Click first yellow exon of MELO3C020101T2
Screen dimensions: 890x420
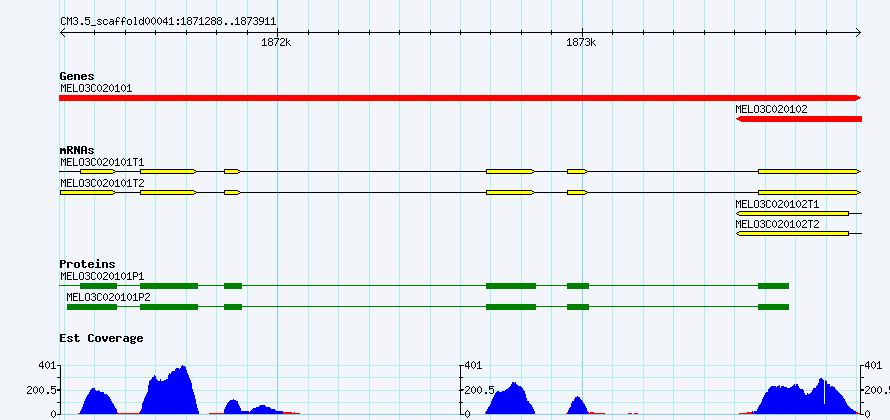coord(88,192)
